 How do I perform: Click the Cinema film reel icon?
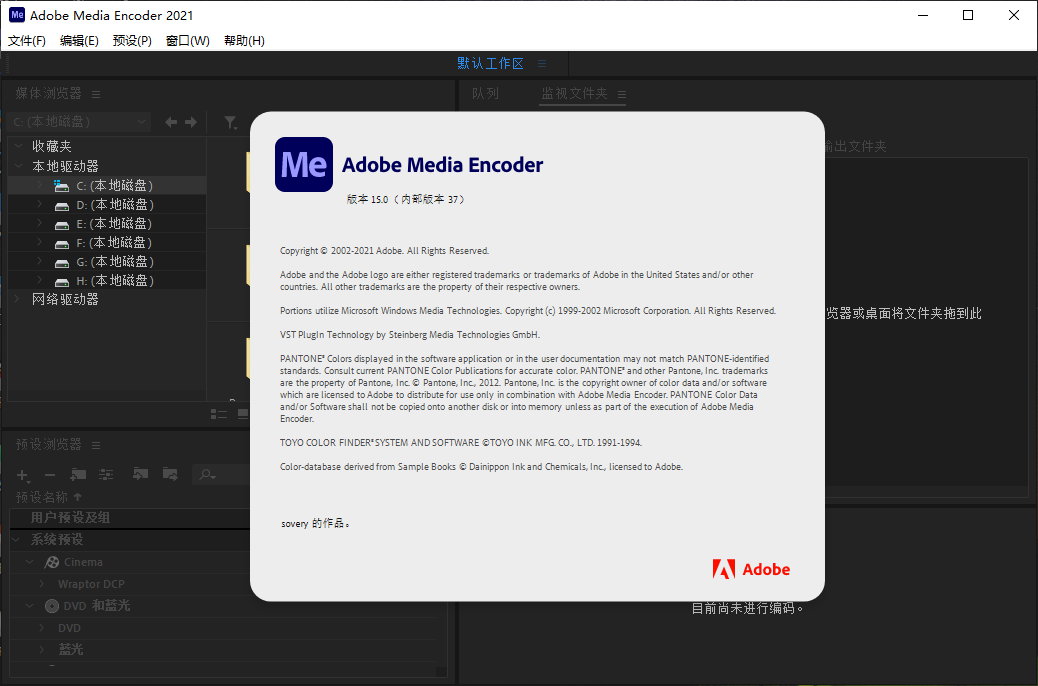point(52,562)
